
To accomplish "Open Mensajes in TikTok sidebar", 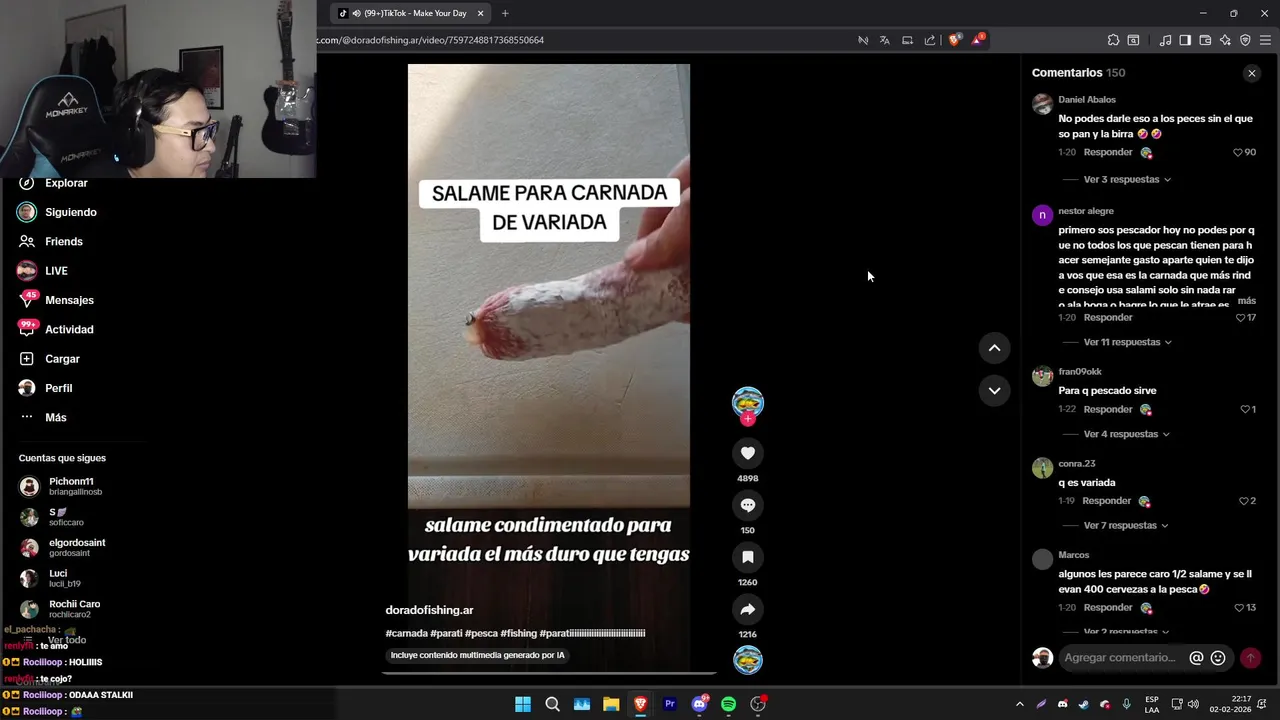I will tap(69, 300).
